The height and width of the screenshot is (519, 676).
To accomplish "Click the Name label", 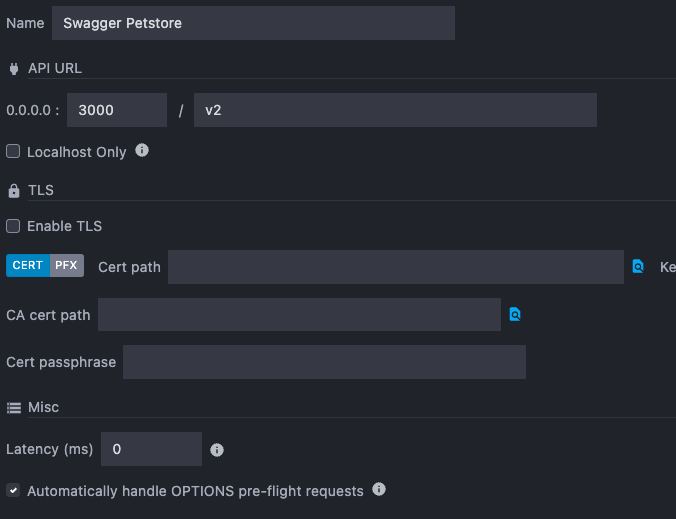I will (25, 23).
